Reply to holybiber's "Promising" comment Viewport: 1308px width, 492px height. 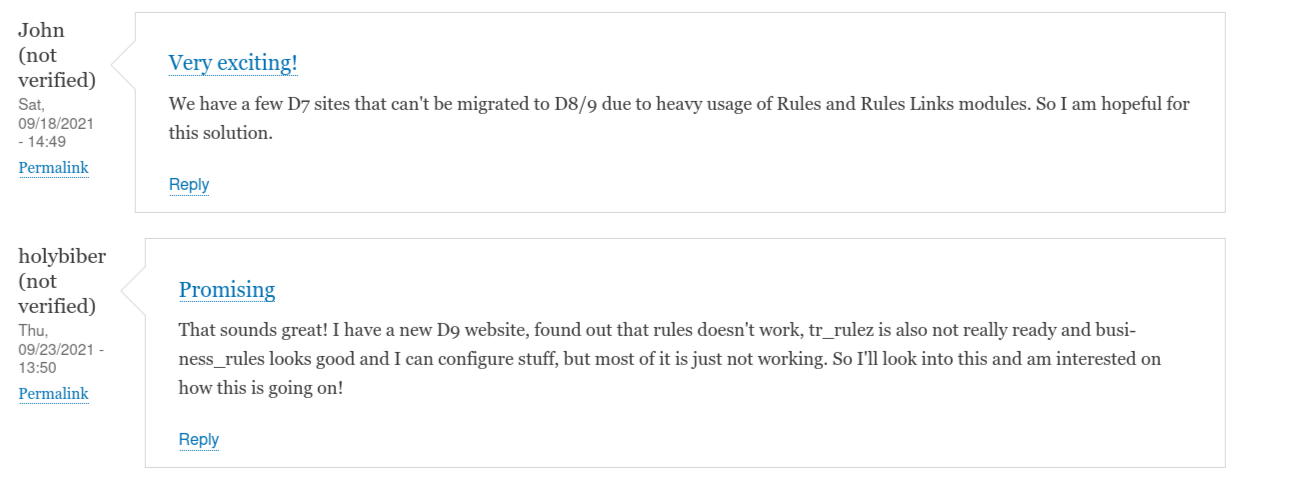(199, 439)
